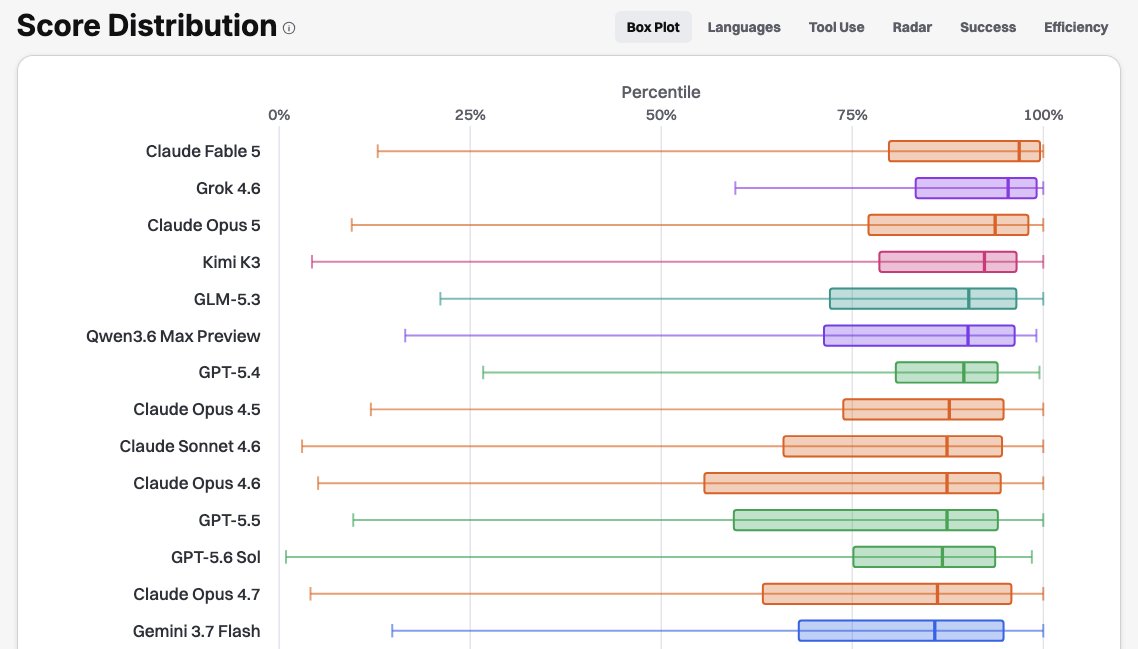Image resolution: width=1138 pixels, height=649 pixels.
Task: Click the Claude Sonnet 4.6 label
Action: 189,446
